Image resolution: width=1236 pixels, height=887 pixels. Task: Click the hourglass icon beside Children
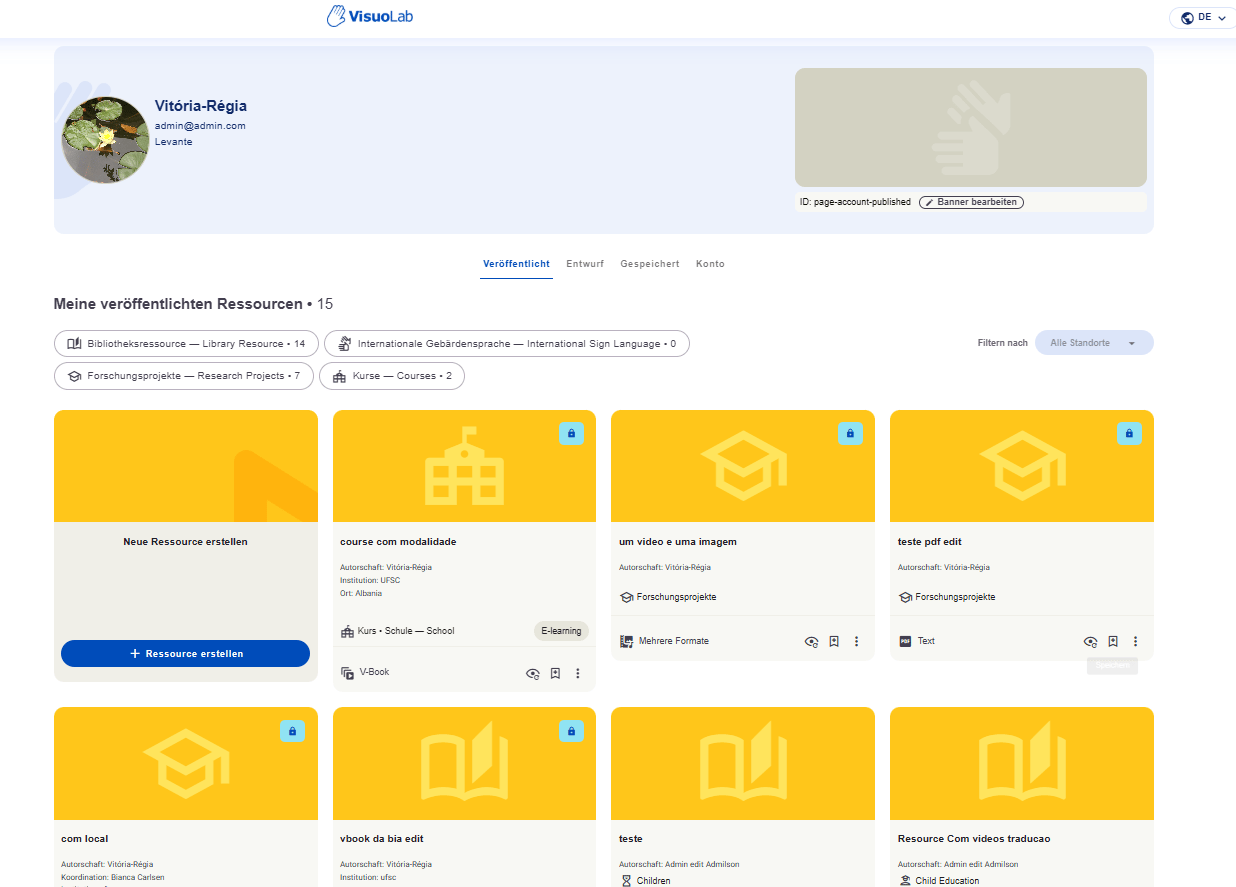coord(626,881)
